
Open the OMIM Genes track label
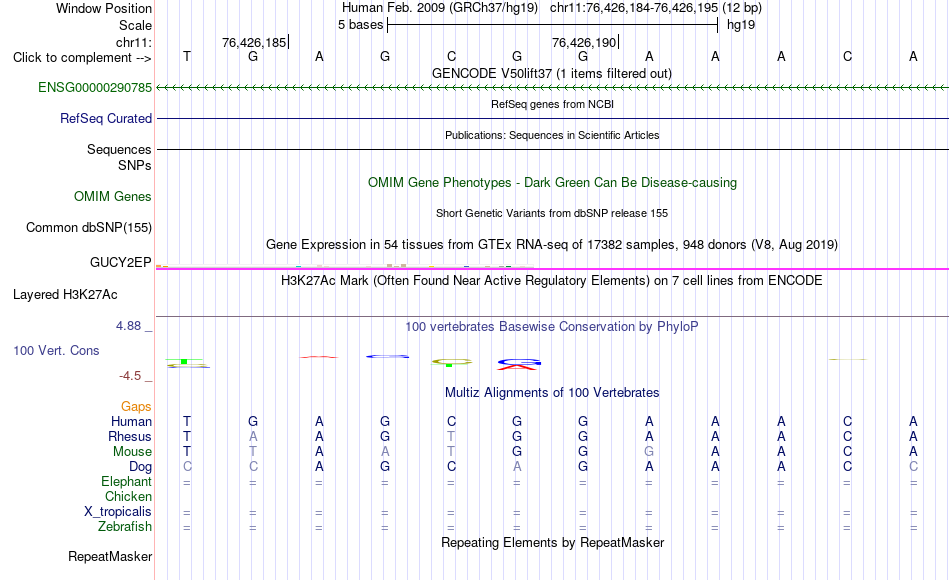tap(113, 196)
